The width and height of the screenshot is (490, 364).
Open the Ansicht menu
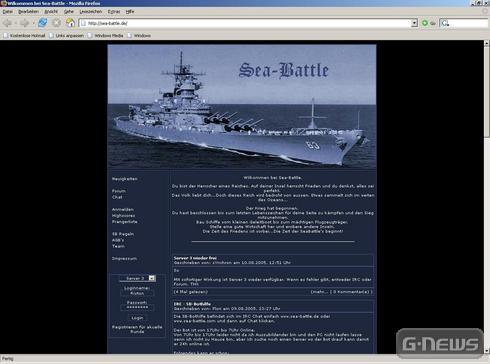[x=51, y=11]
